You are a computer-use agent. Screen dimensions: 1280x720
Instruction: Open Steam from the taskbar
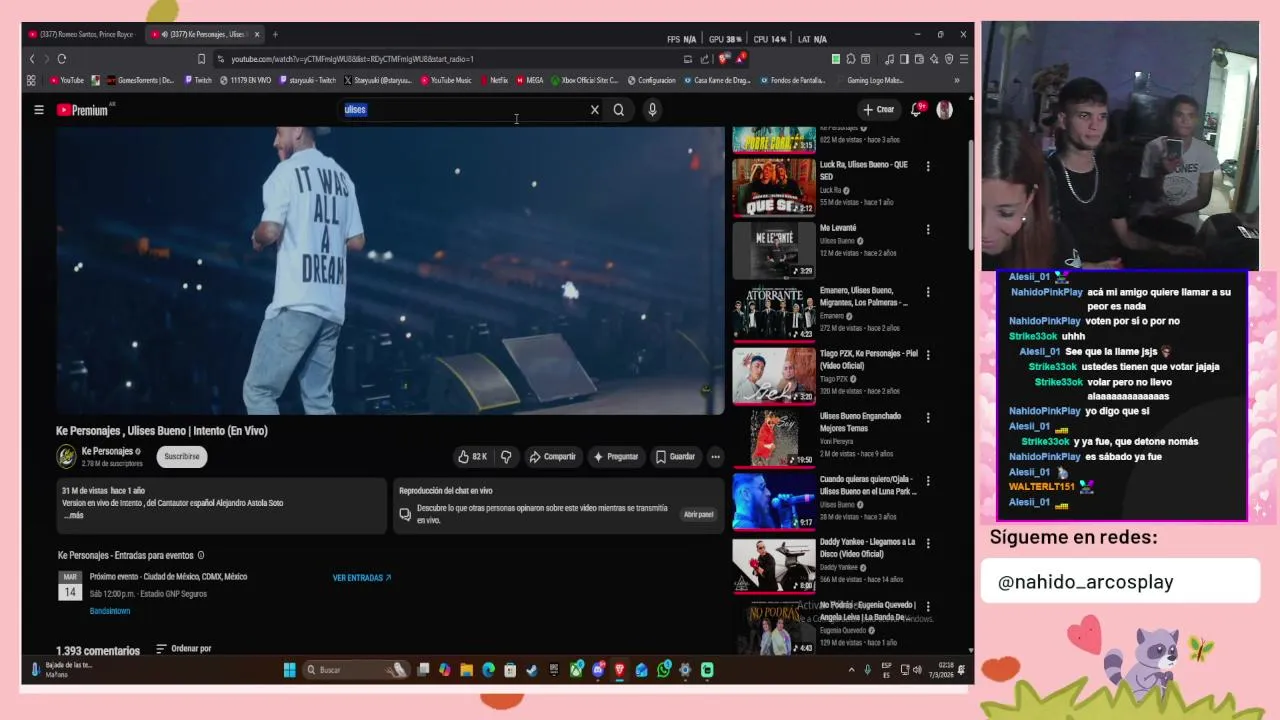tap(532, 670)
